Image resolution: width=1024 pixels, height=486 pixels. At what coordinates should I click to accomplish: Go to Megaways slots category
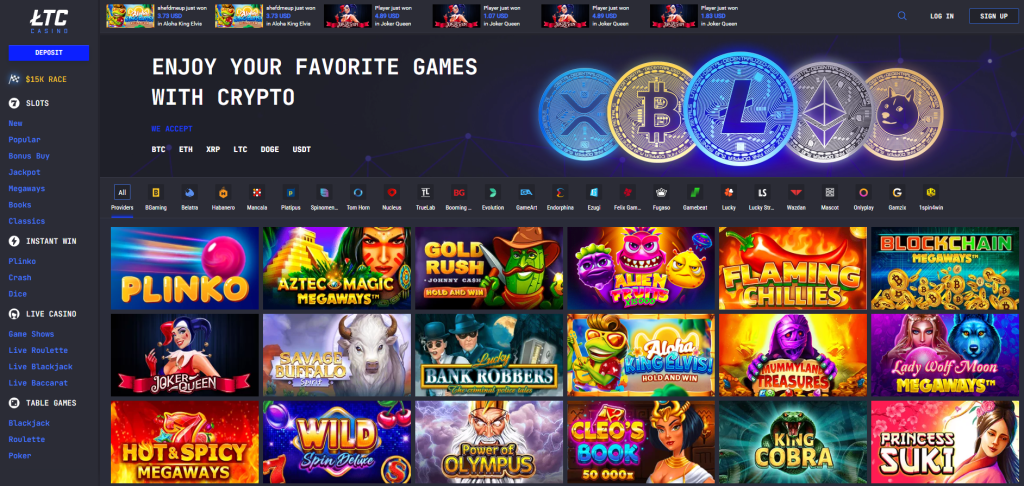coord(27,189)
